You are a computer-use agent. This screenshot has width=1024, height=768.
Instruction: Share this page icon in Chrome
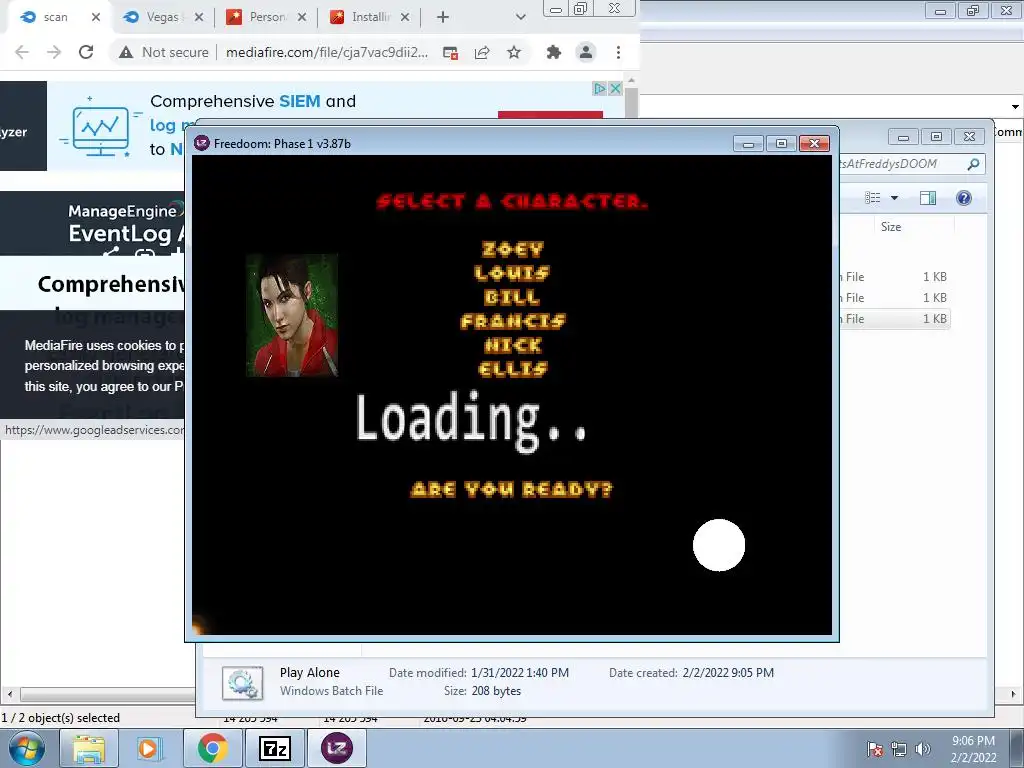[x=482, y=52]
